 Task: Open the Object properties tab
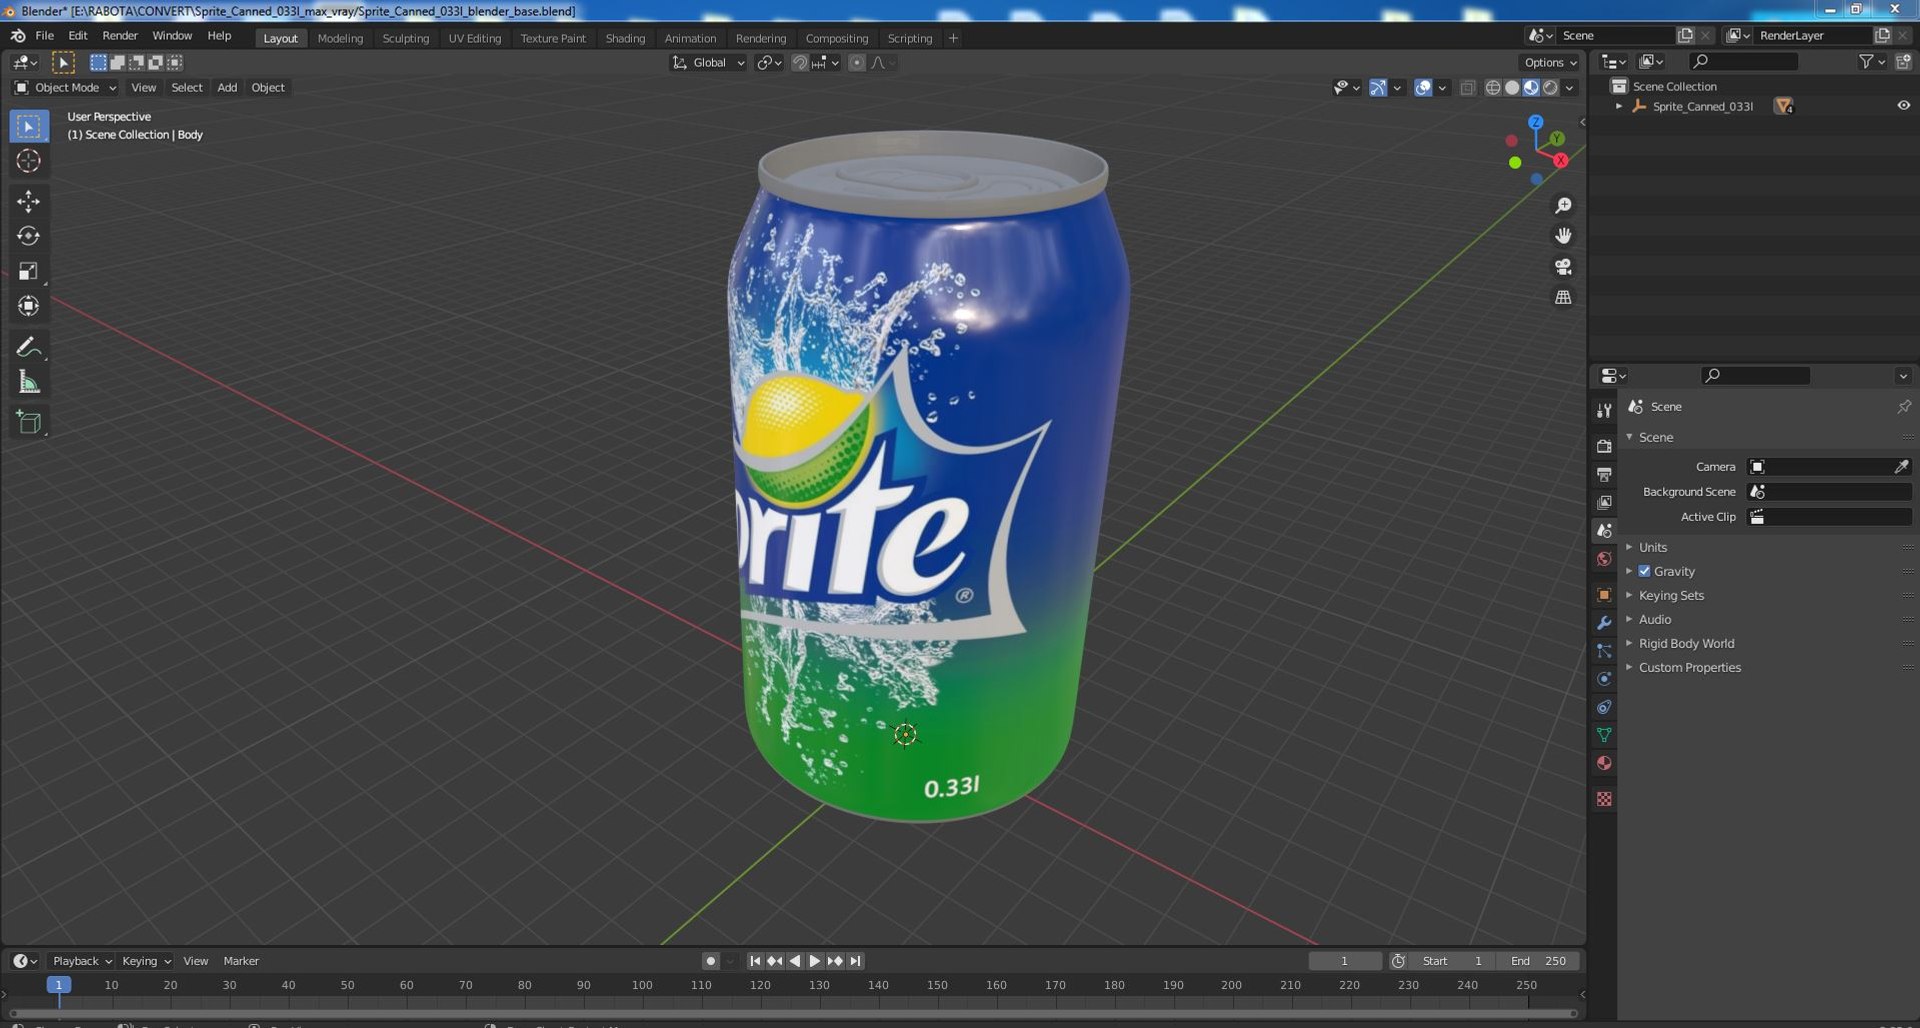[1604, 595]
